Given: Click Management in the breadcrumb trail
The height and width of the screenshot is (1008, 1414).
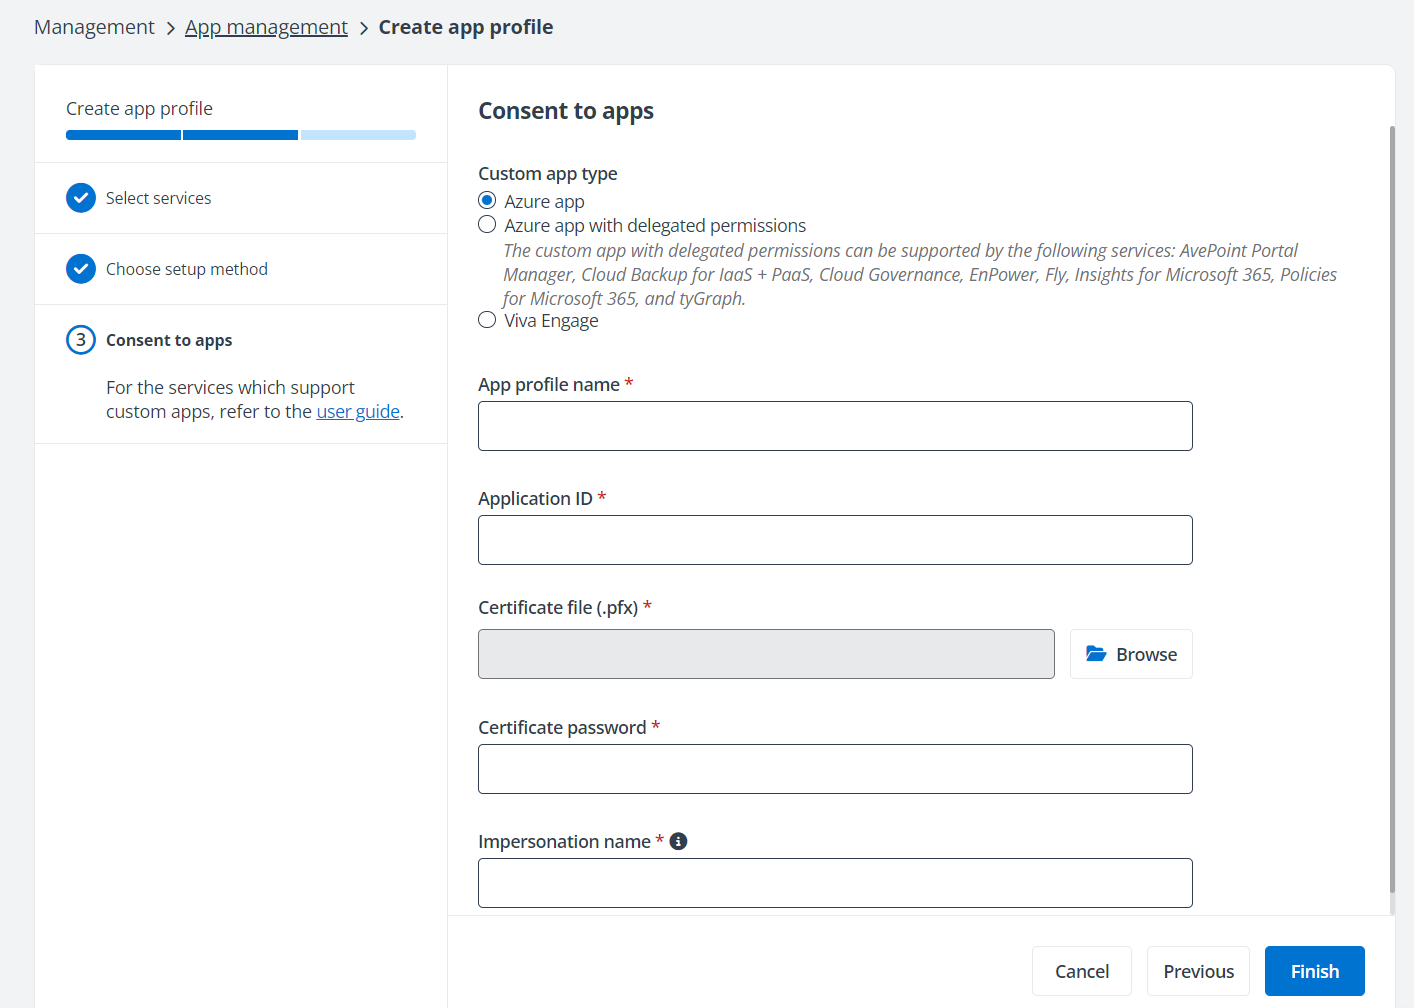Looking at the screenshot, I should pyautogui.click(x=94, y=27).
